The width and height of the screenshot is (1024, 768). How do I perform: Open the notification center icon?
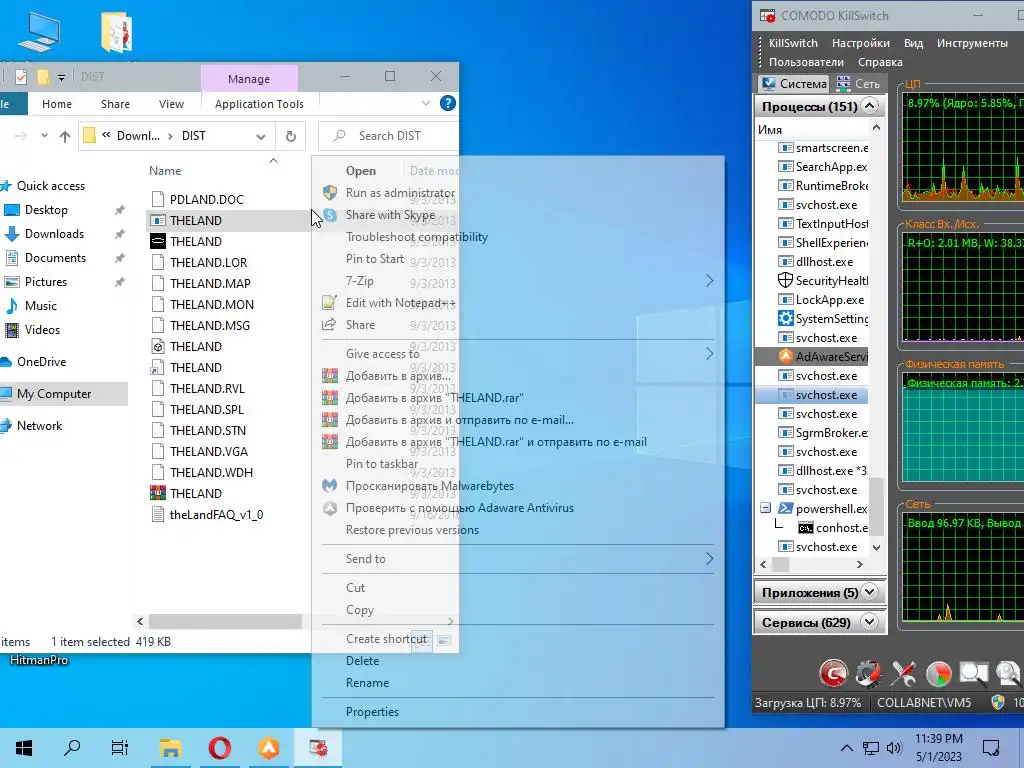point(991,747)
